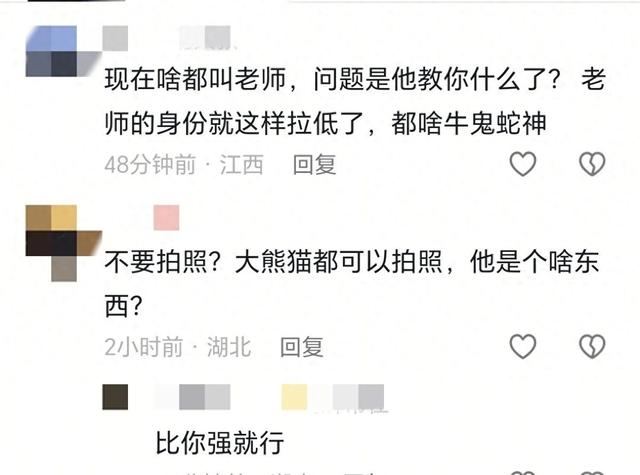This screenshot has width=640, height=475.
Task: Like the 比你强就行 reply at the bottom
Action: point(523,473)
